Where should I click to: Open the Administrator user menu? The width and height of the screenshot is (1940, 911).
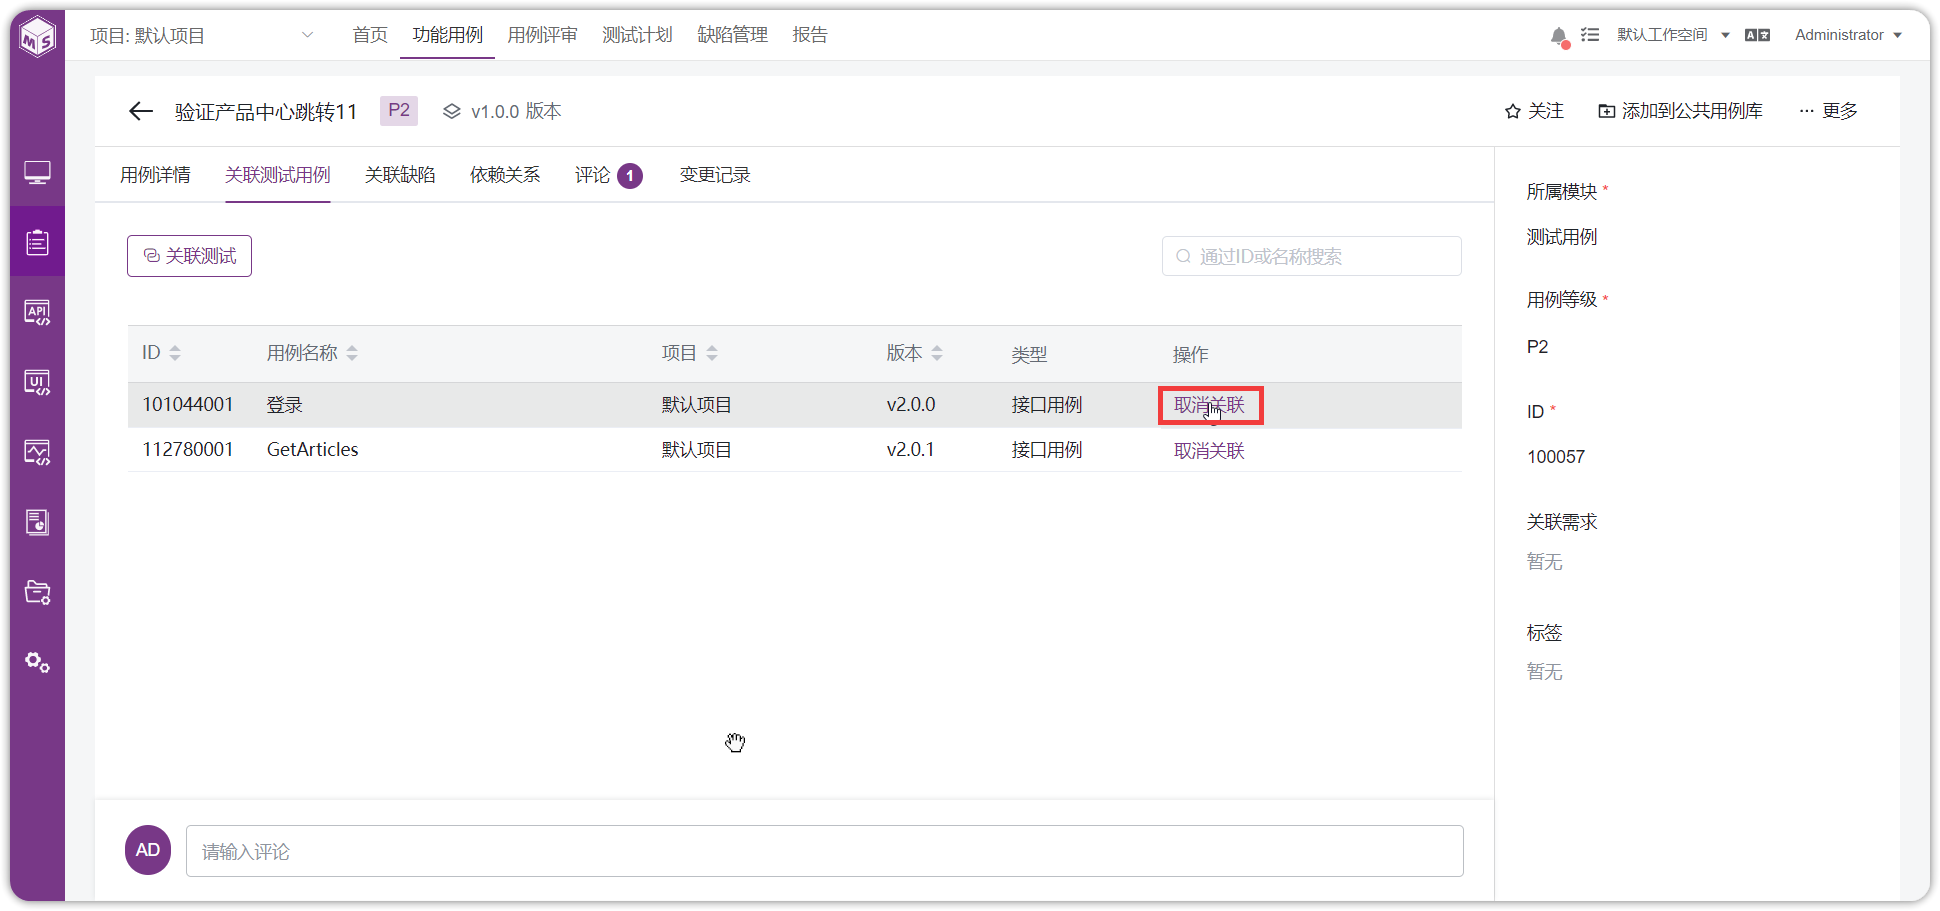1848,35
